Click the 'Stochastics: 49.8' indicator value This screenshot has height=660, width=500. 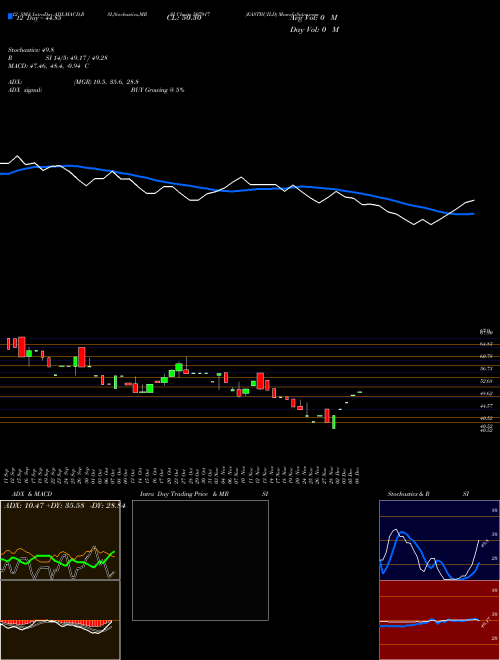[31, 50]
